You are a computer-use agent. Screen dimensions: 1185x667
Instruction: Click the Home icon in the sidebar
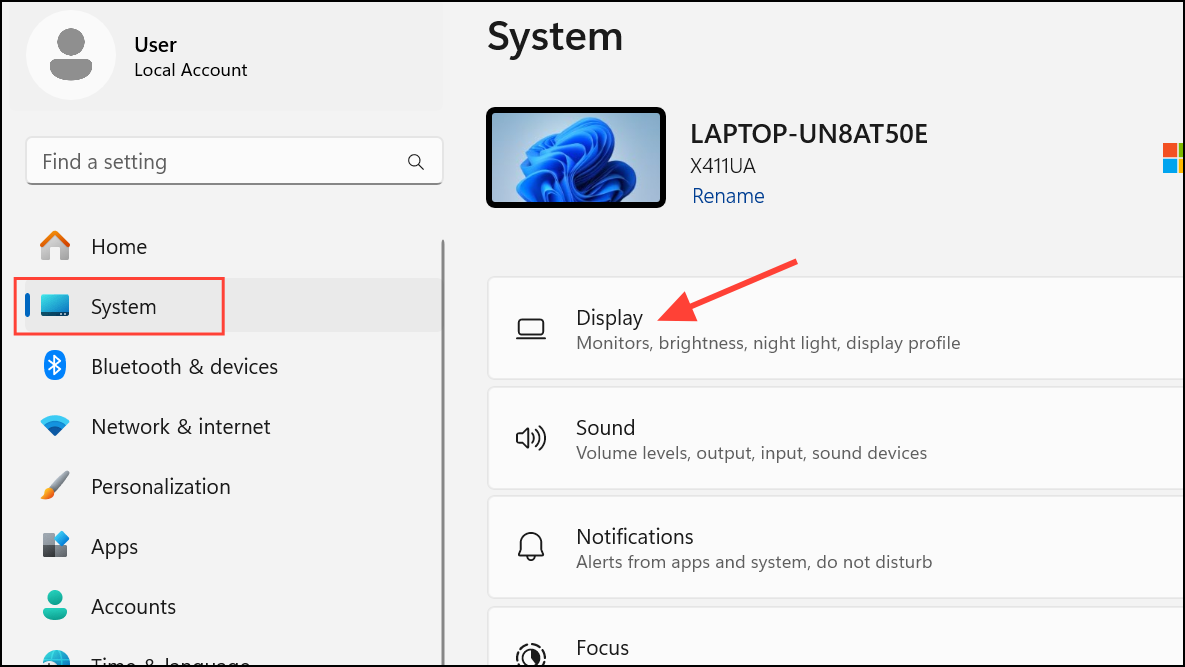click(53, 246)
